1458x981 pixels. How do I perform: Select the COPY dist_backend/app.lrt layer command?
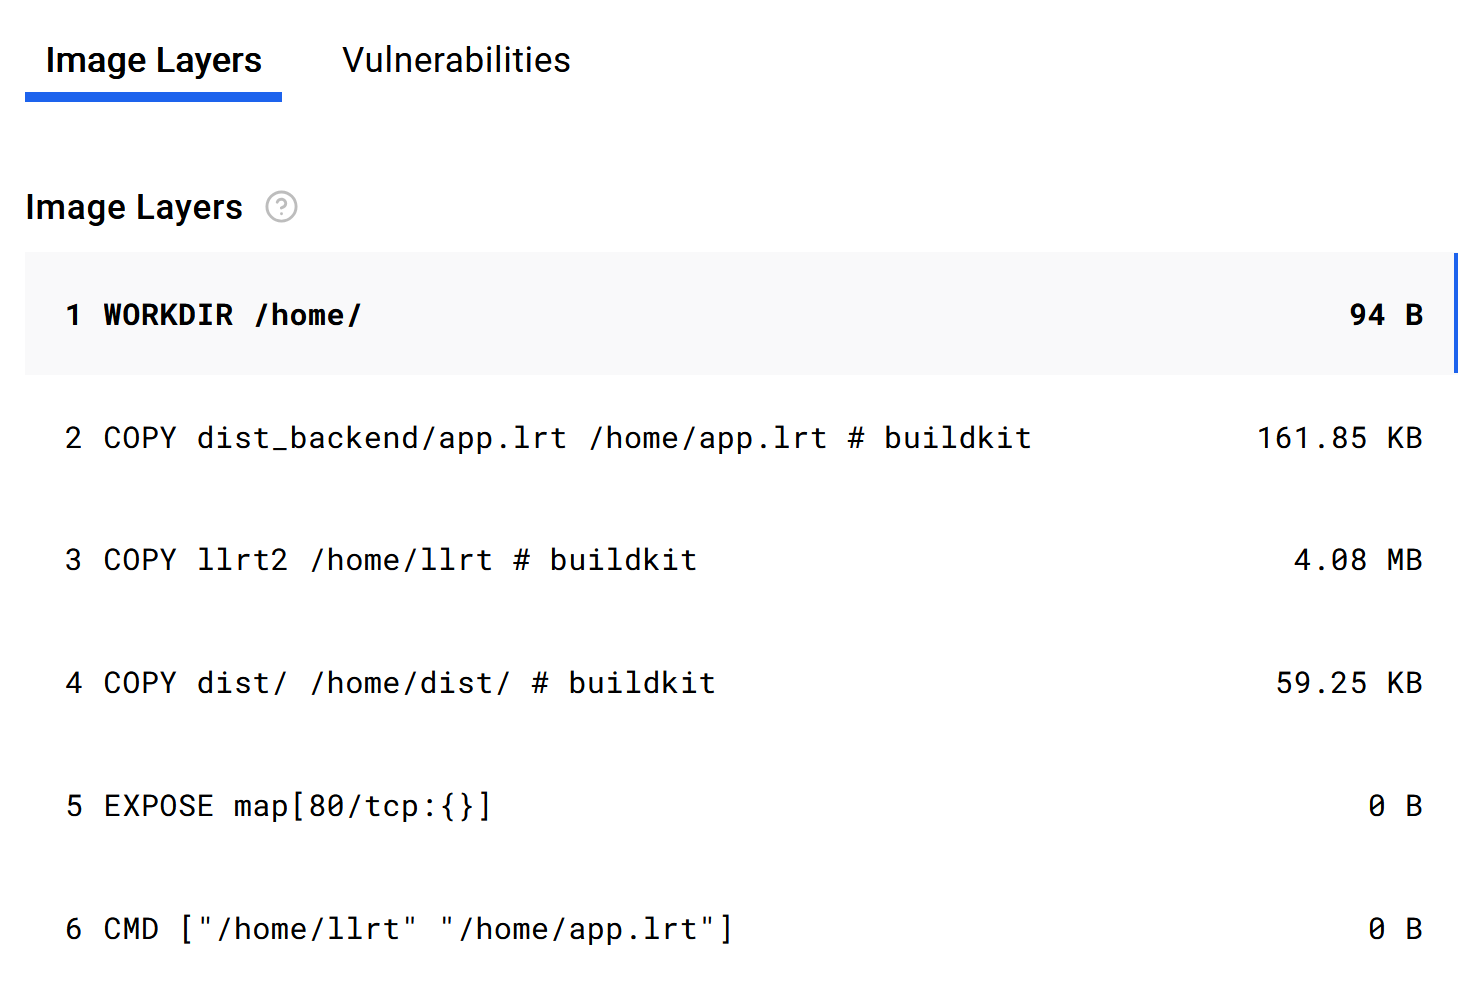567,438
